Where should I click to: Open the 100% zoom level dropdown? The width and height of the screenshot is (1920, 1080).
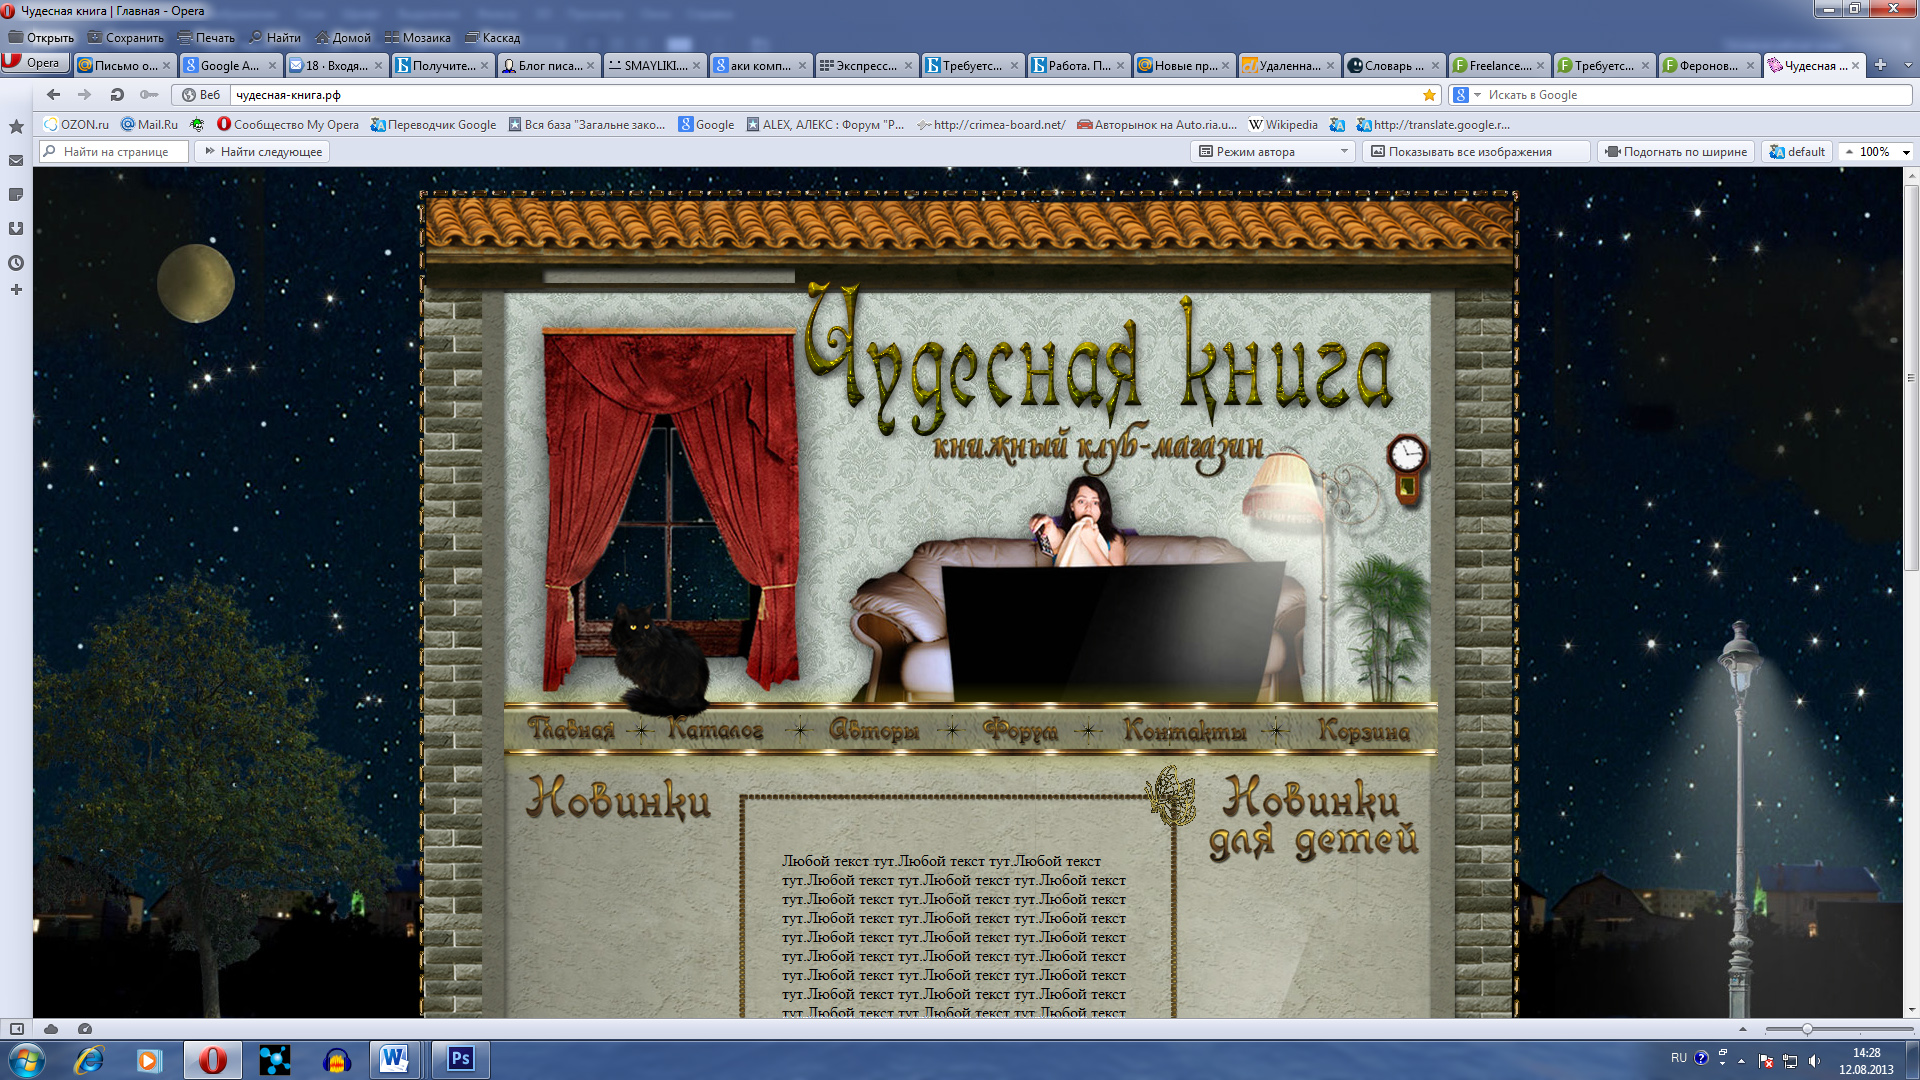pos(1906,152)
